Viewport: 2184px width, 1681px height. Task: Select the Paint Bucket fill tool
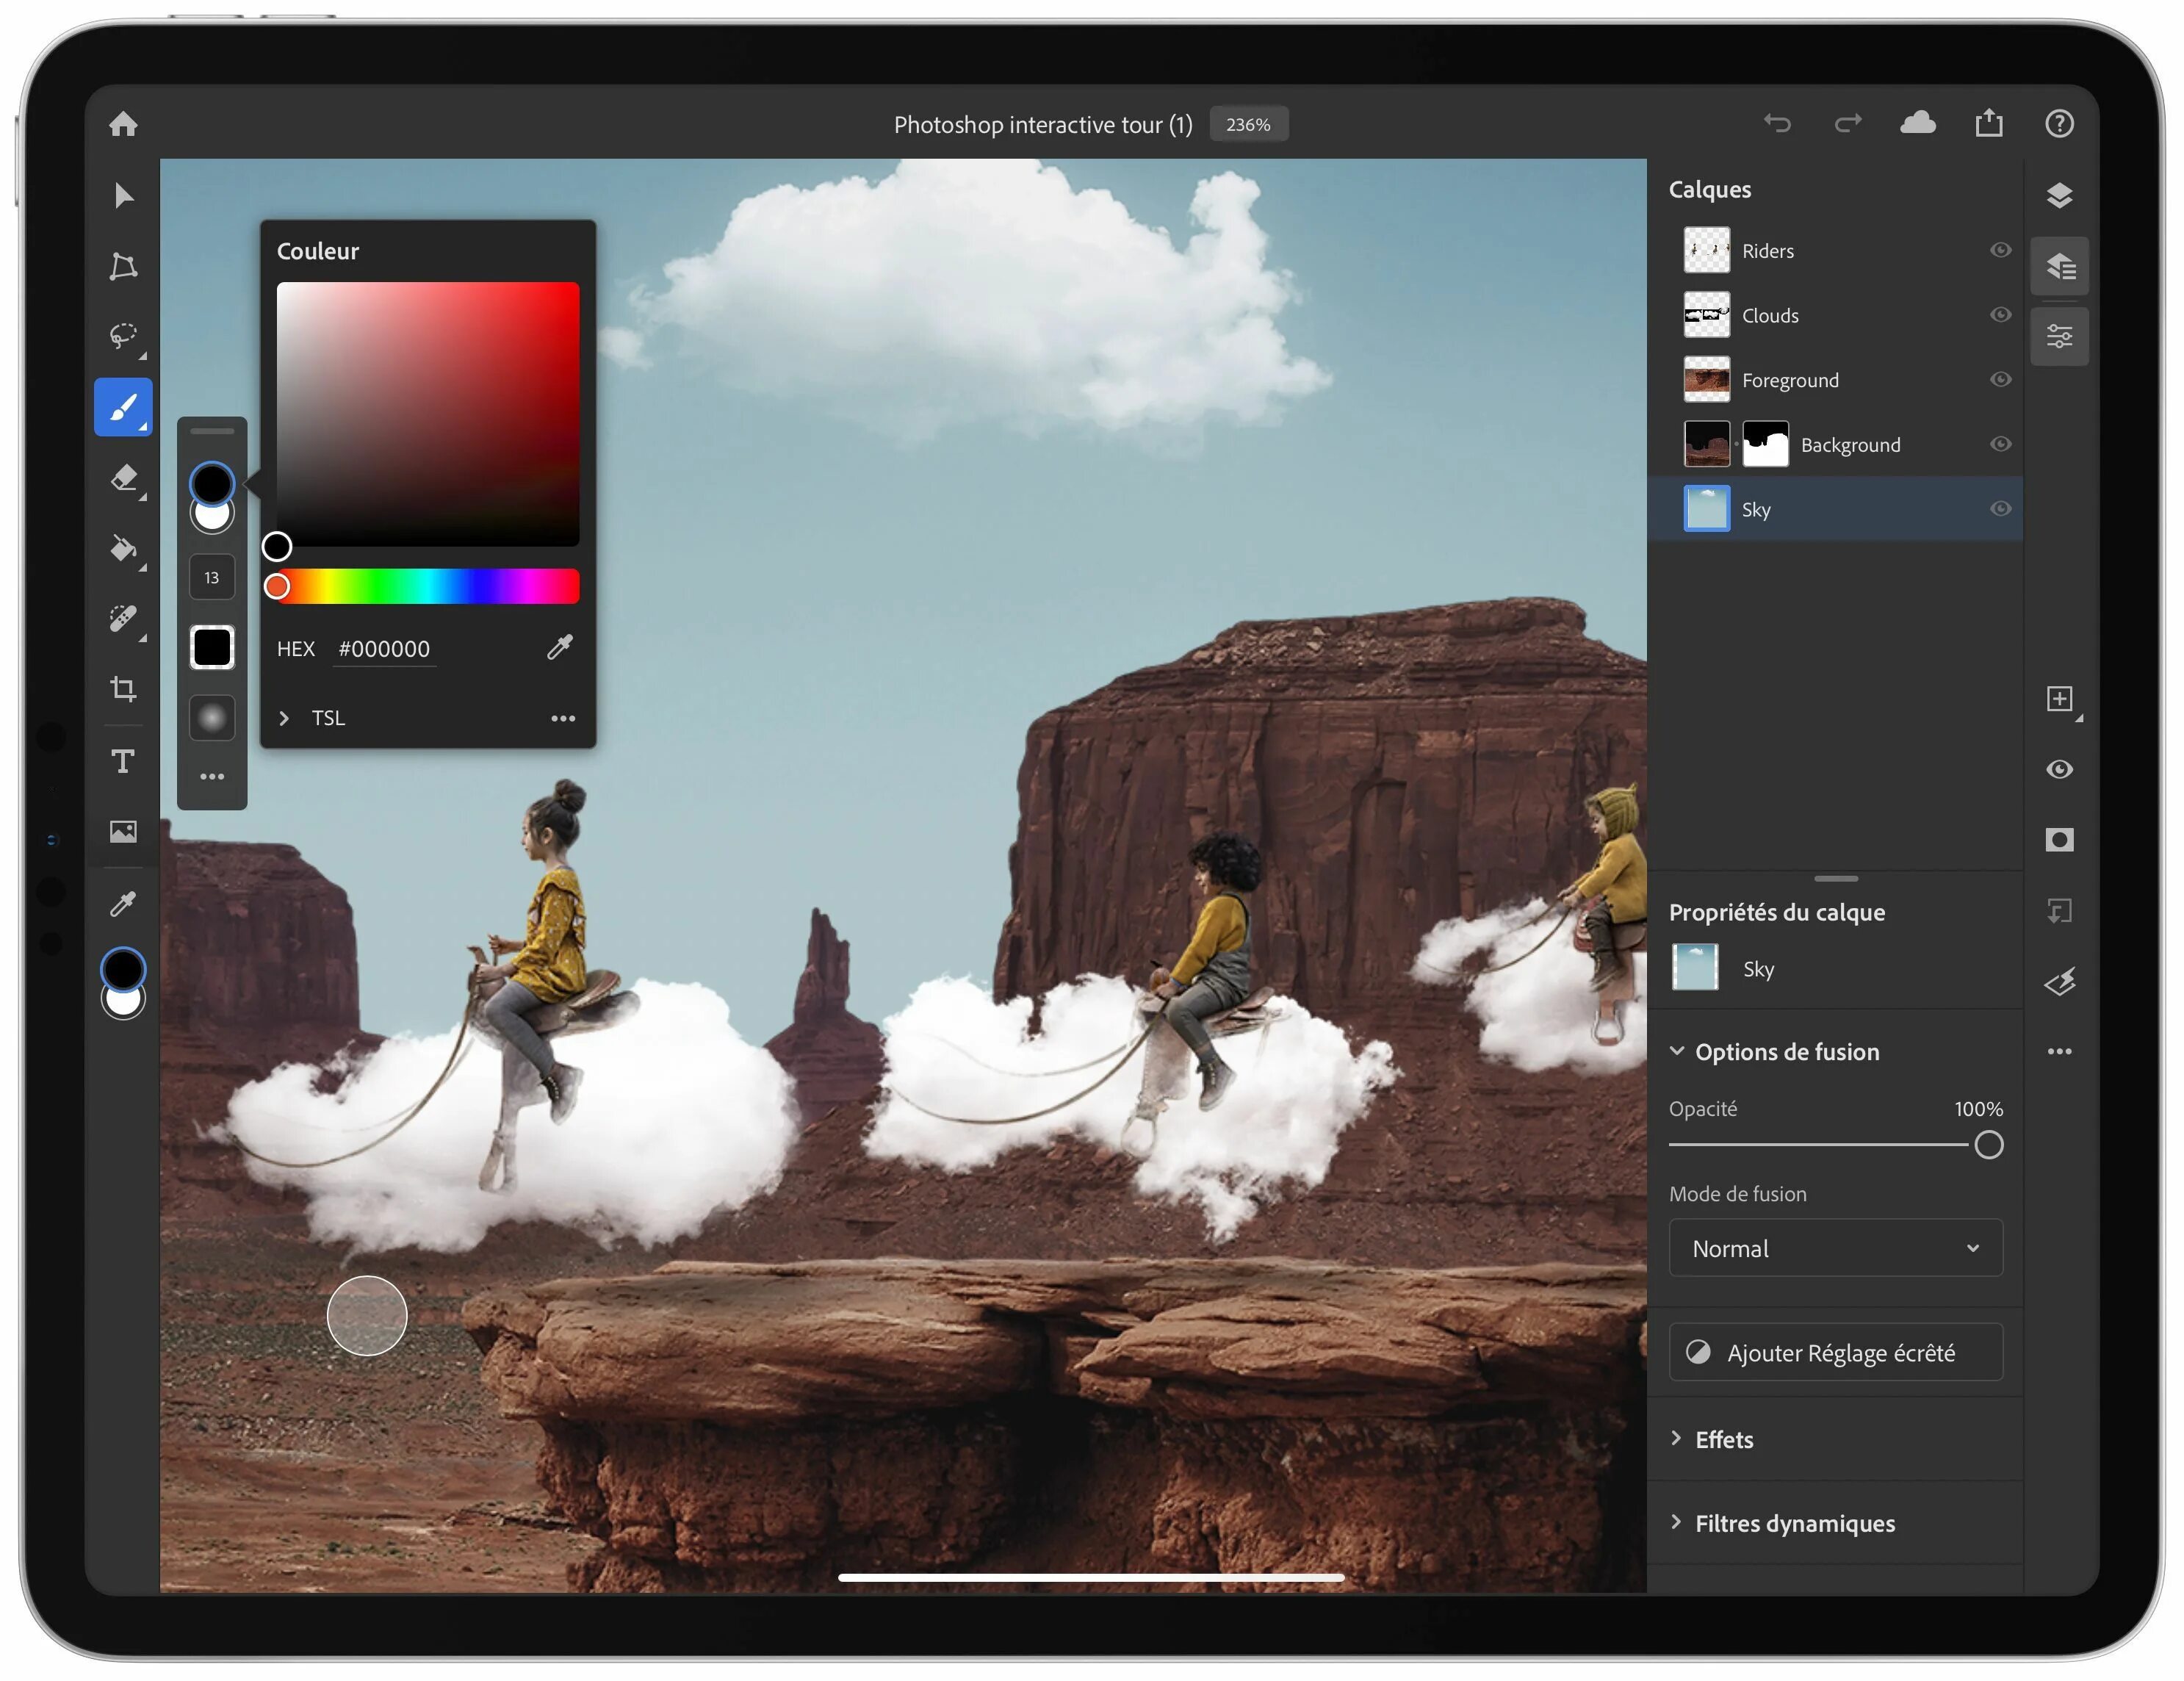tap(123, 548)
